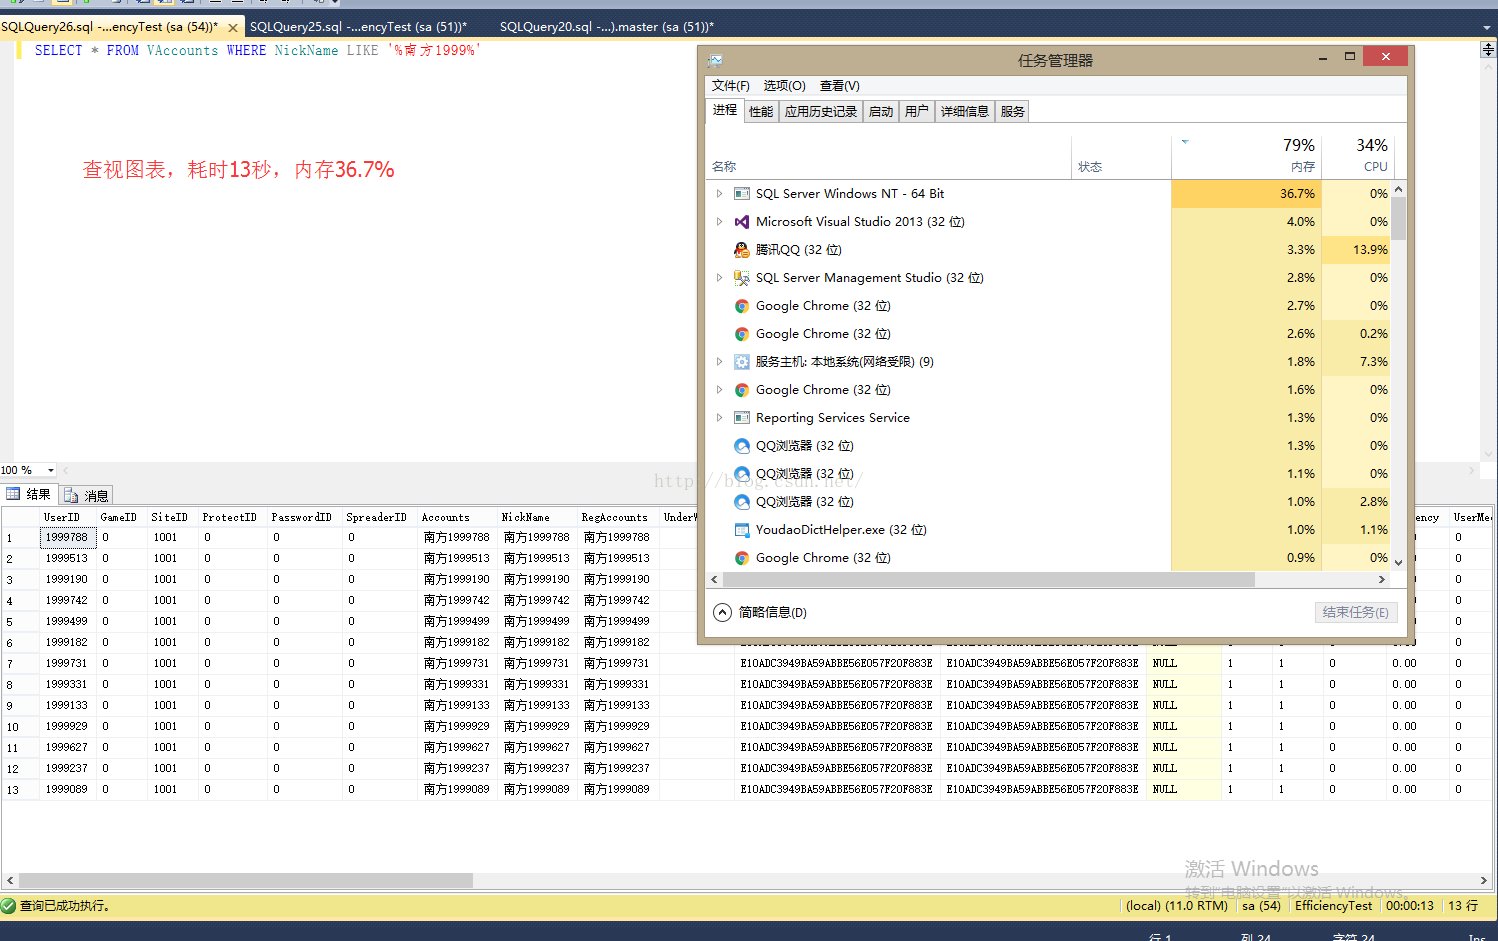This screenshot has height=941, width=1498.
Task: Open the document tabs overflow dropdown arrow
Action: coord(1486,28)
